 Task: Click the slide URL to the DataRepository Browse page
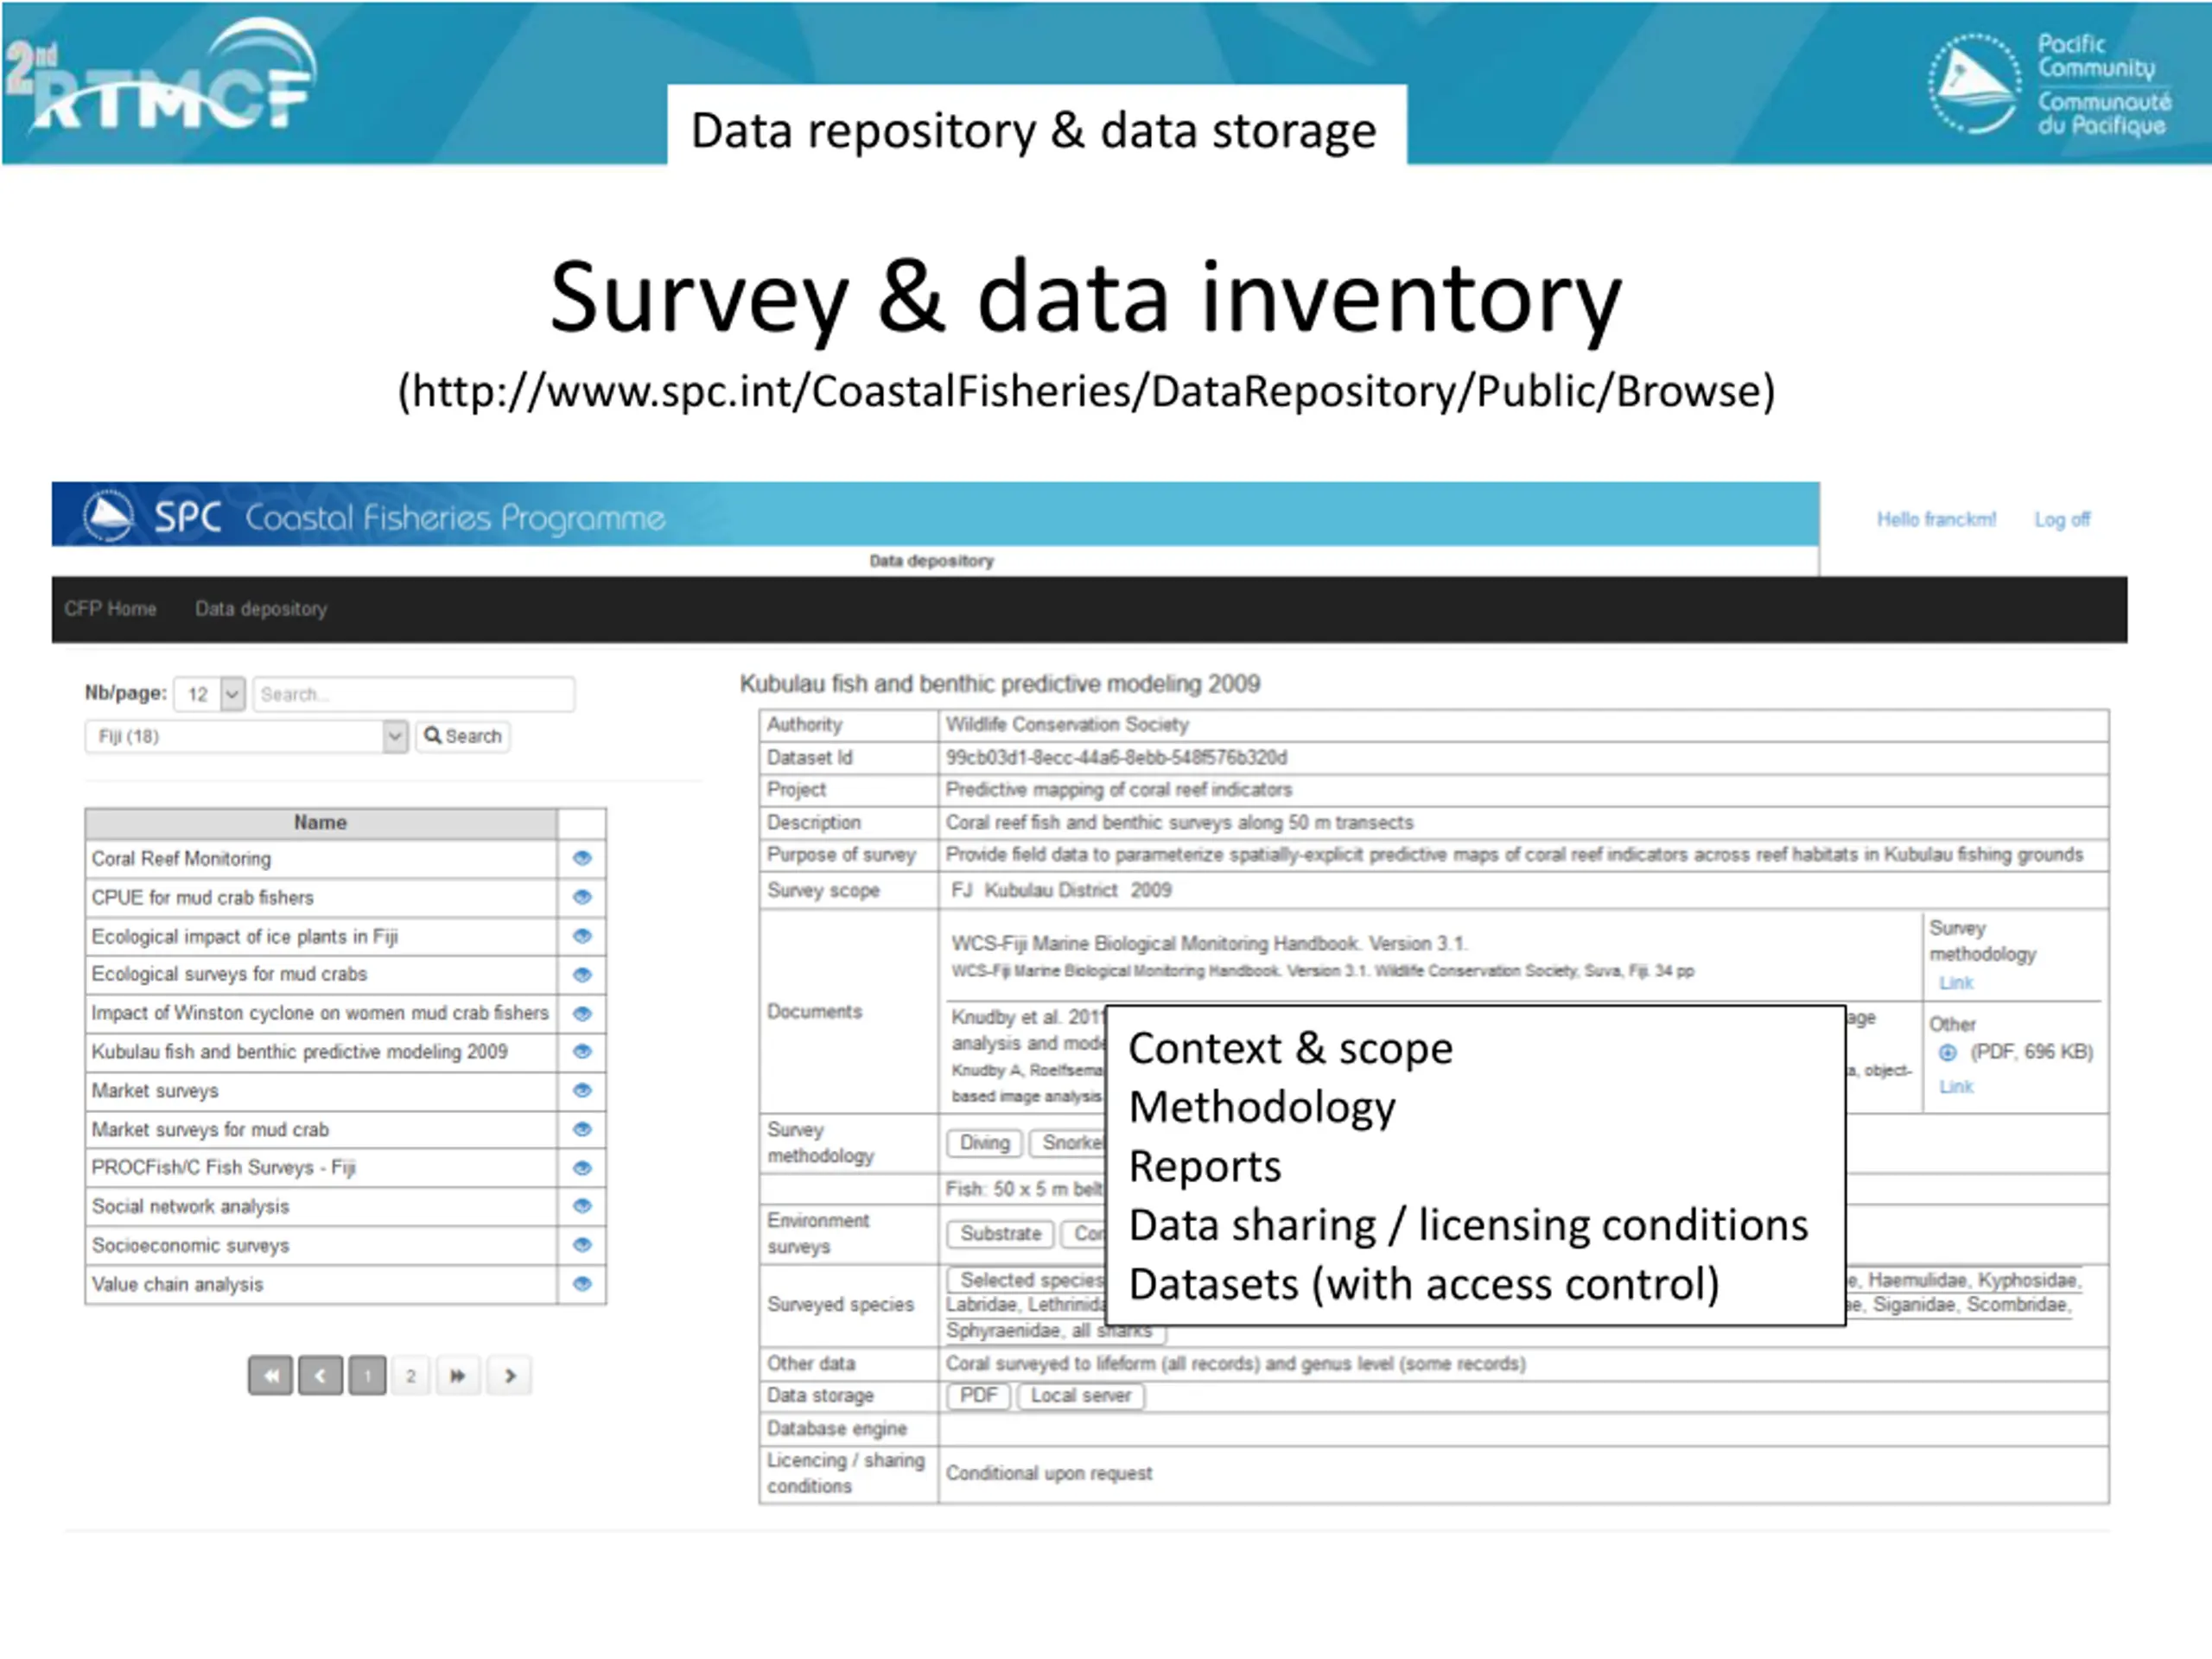coord(1086,391)
